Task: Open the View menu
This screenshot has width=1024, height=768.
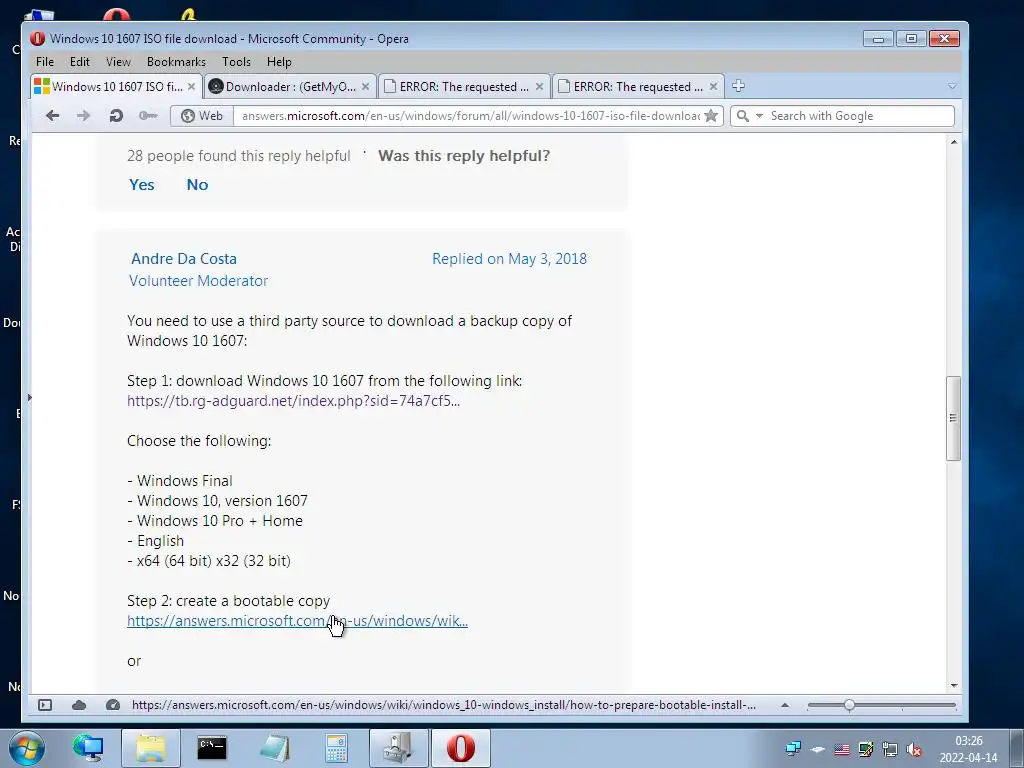Action: pos(118,61)
